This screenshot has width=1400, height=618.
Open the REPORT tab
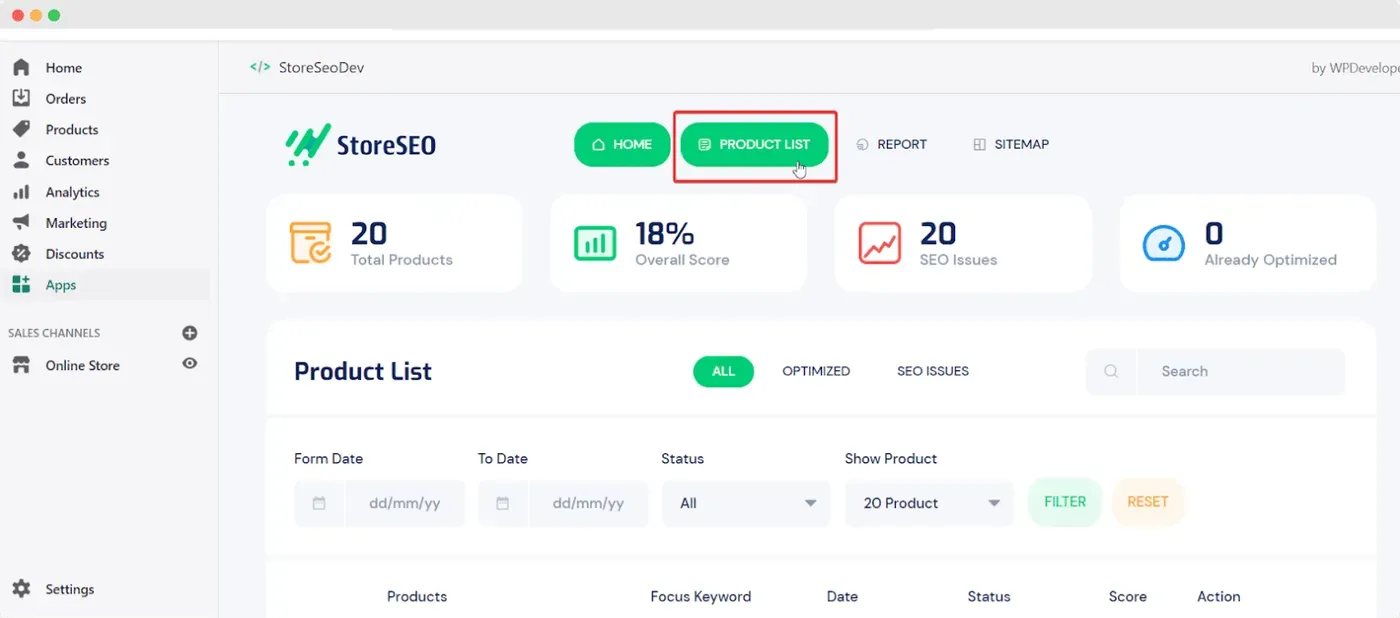coord(892,145)
